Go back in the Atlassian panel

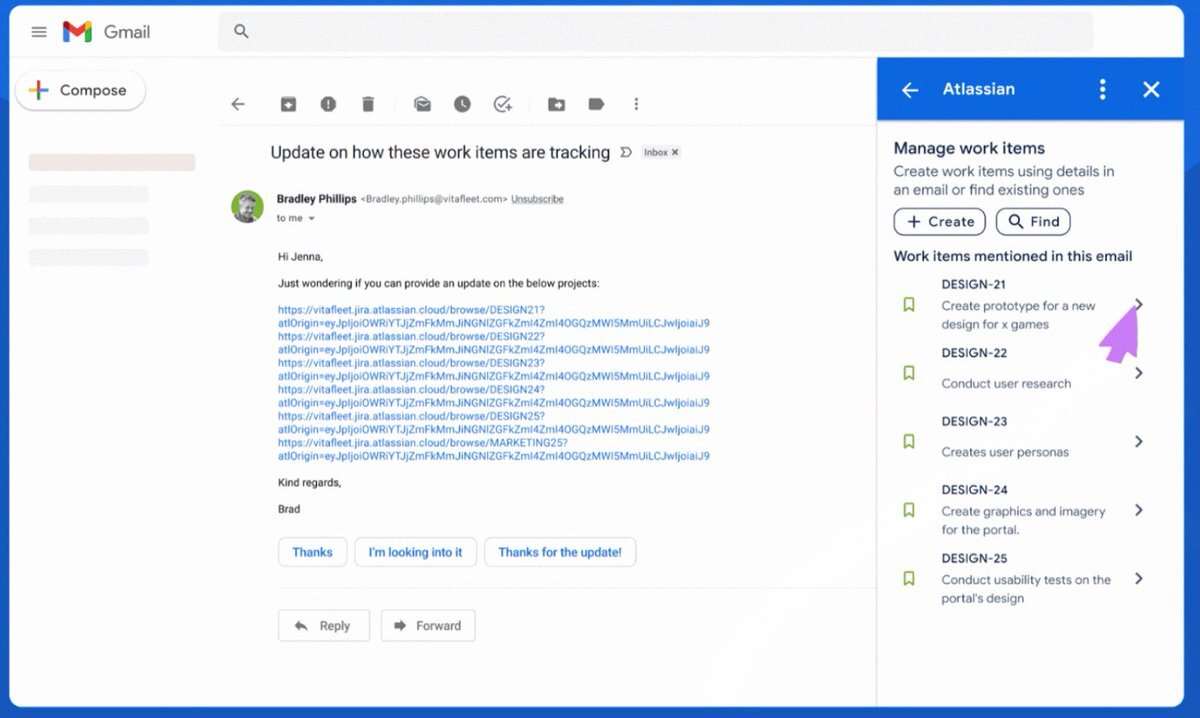click(910, 90)
